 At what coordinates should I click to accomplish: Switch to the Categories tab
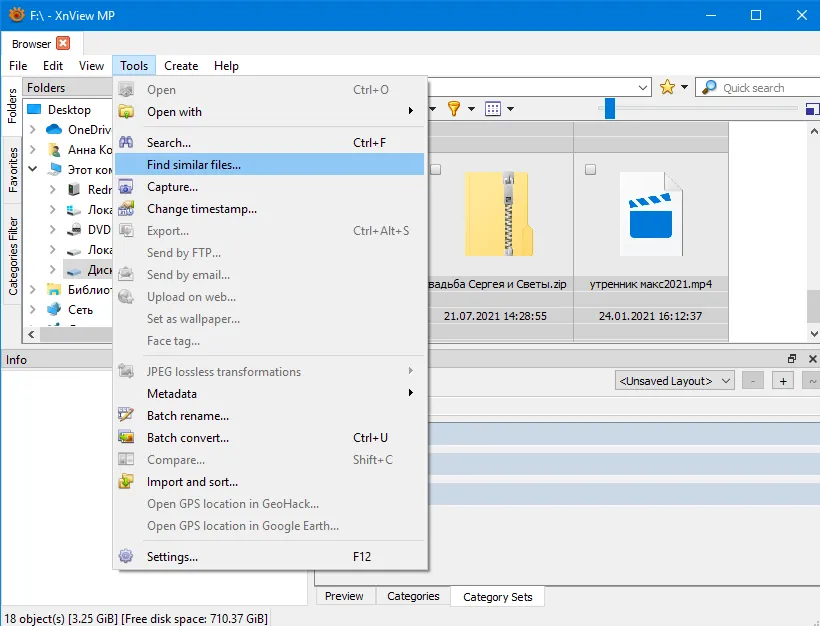click(x=413, y=596)
